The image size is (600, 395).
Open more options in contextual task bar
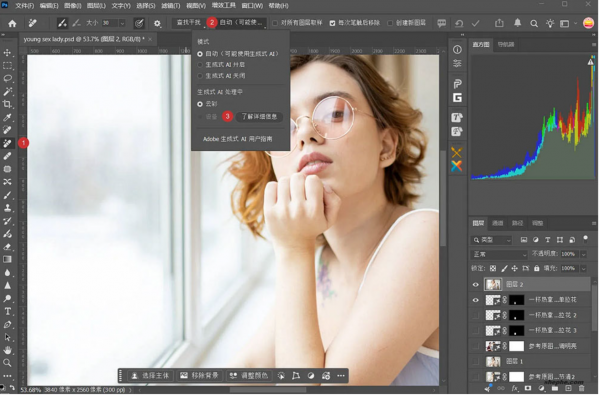(x=341, y=376)
